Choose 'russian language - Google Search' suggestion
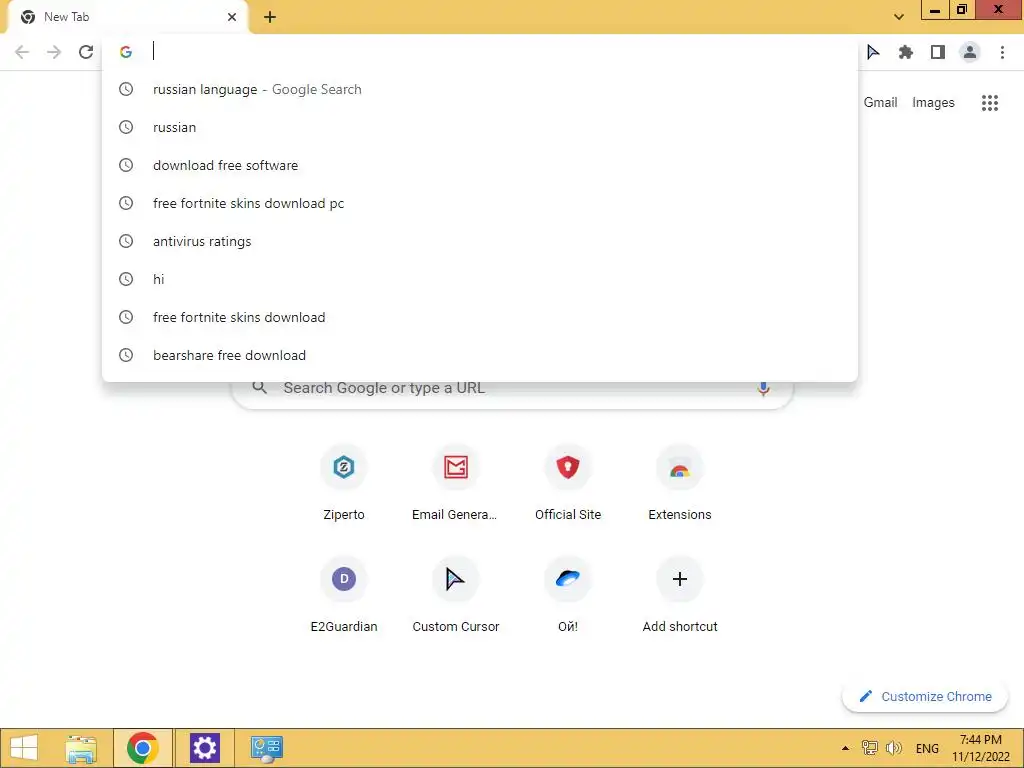Image resolution: width=1024 pixels, height=768 pixels. (x=479, y=89)
